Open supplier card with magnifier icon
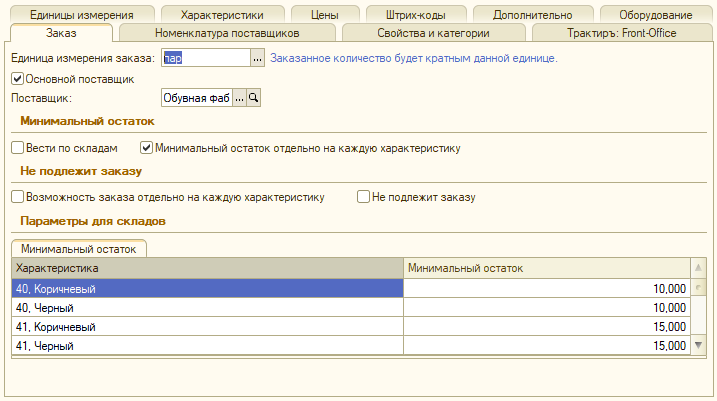 coord(254,98)
